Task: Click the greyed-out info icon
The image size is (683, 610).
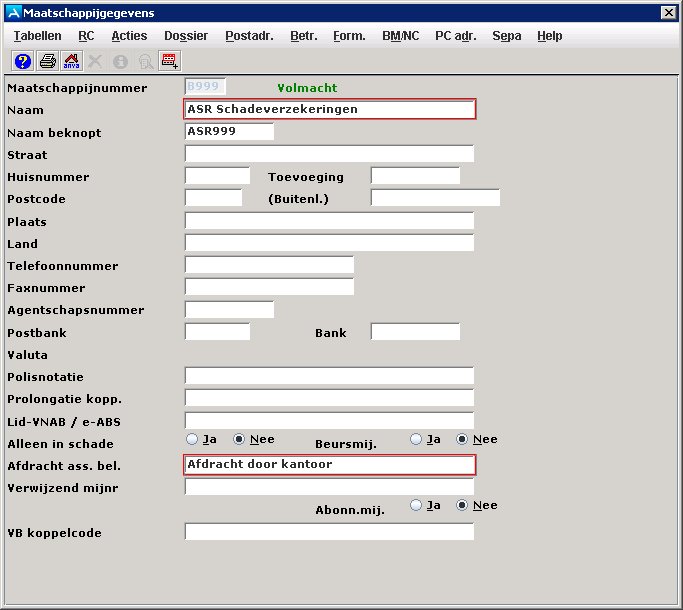Action: tap(121, 61)
